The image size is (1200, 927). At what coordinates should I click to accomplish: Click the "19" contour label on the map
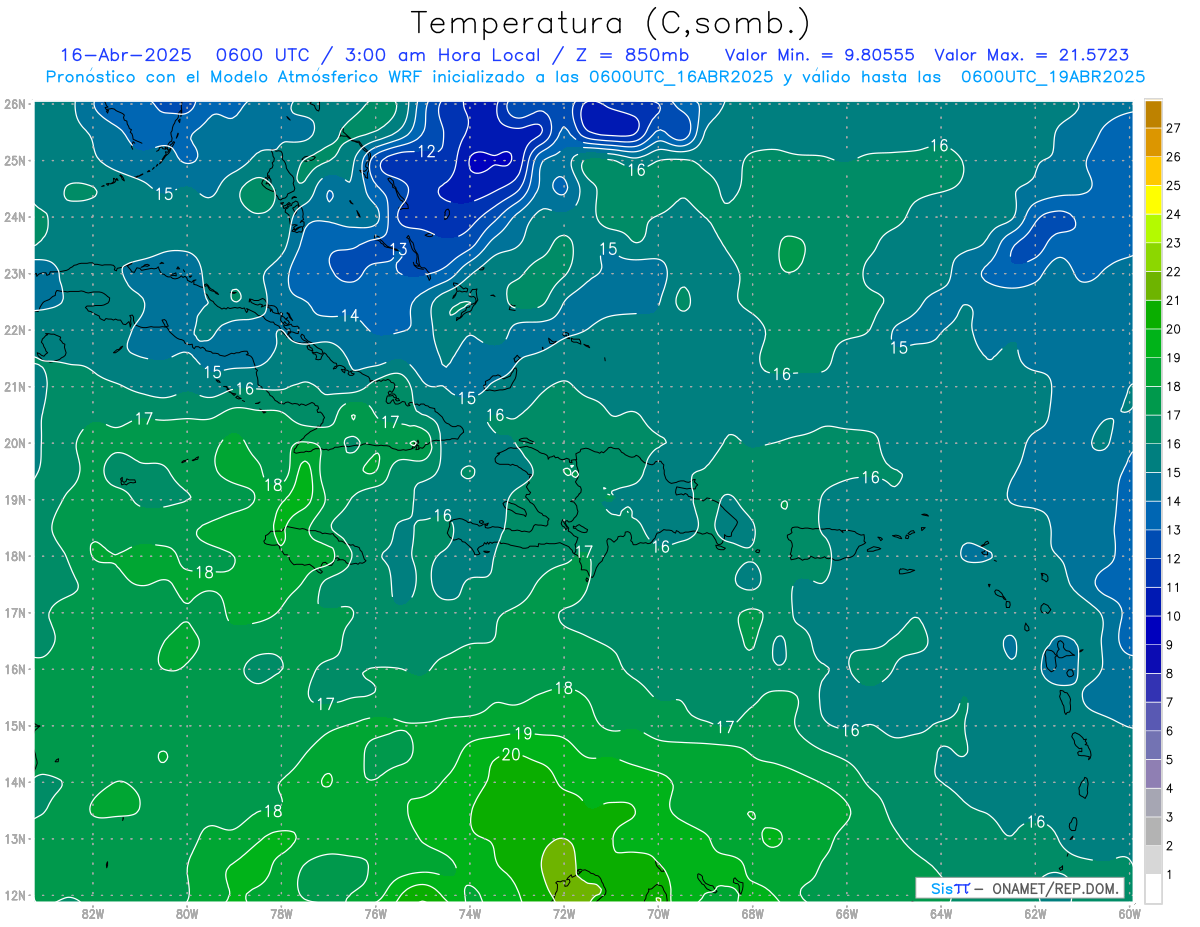pos(523,734)
